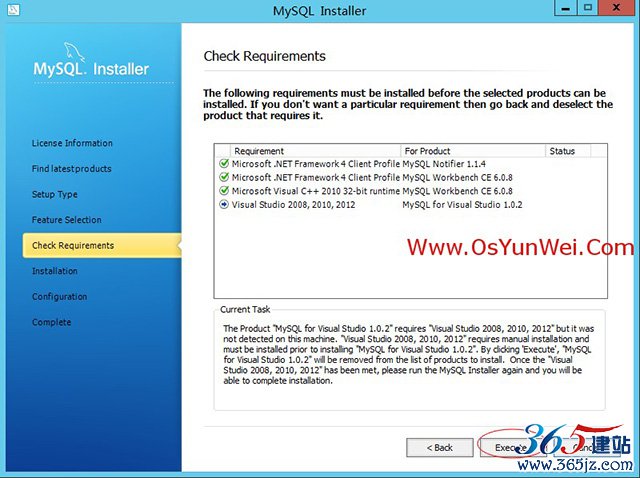Select the Setup Type step
640x478 pixels.
(x=55, y=194)
